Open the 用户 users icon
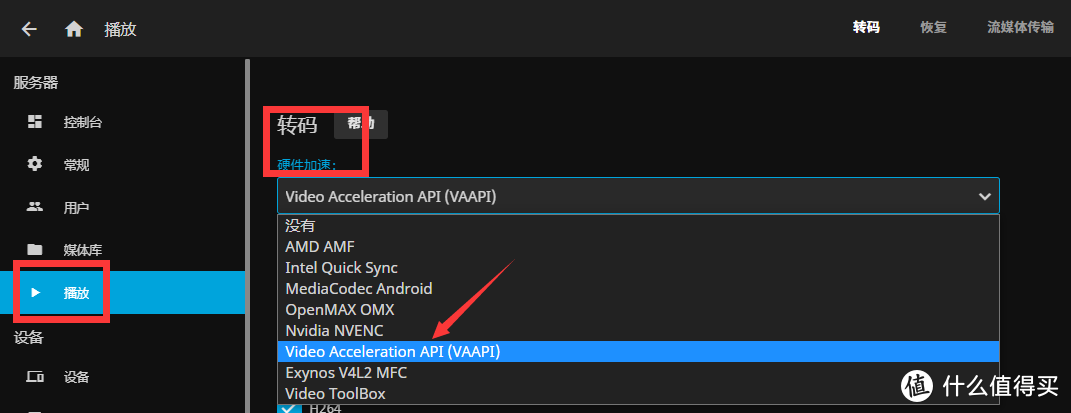Screen dimensions: 1071x413 (x=35, y=207)
